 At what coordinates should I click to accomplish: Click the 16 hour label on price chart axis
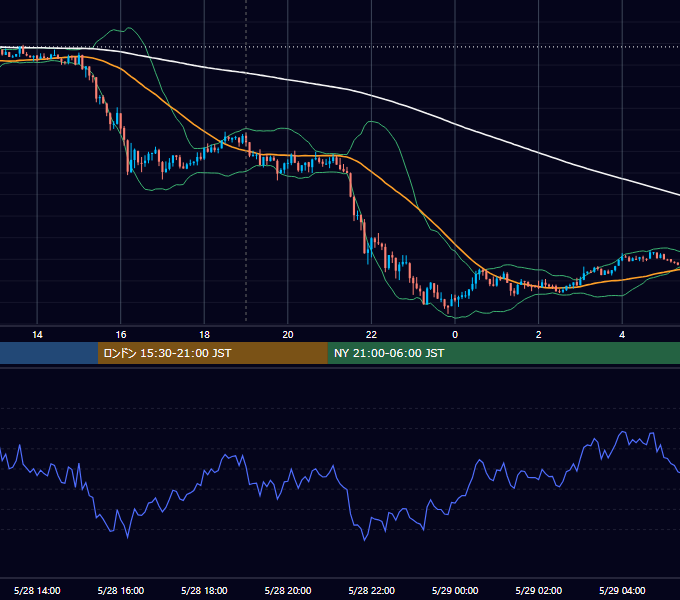[121, 335]
